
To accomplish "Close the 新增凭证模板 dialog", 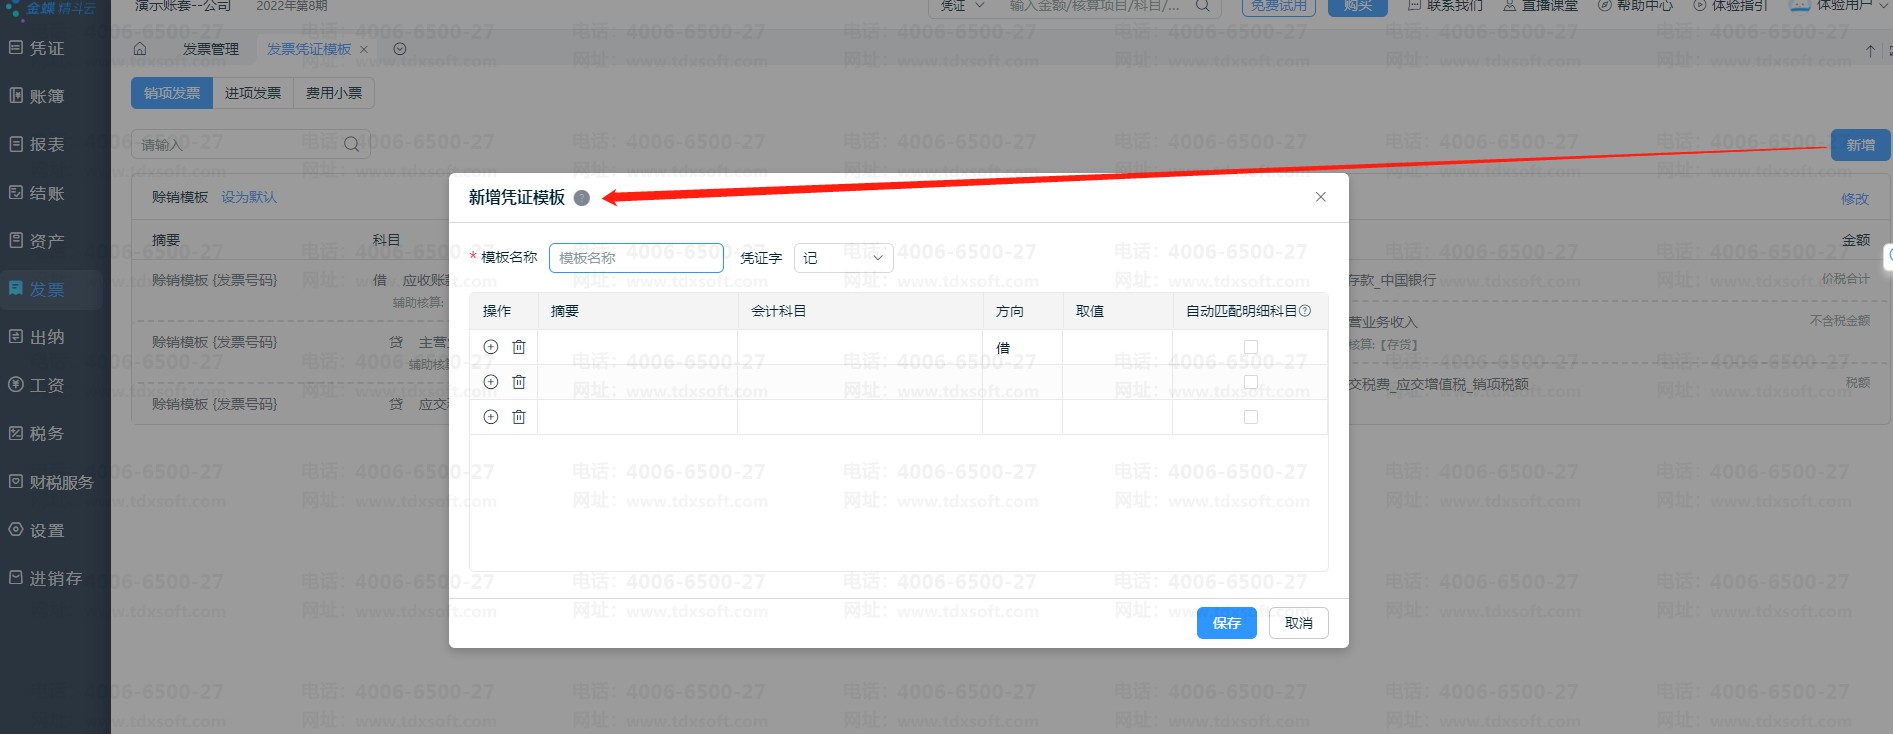I will click(x=1320, y=197).
